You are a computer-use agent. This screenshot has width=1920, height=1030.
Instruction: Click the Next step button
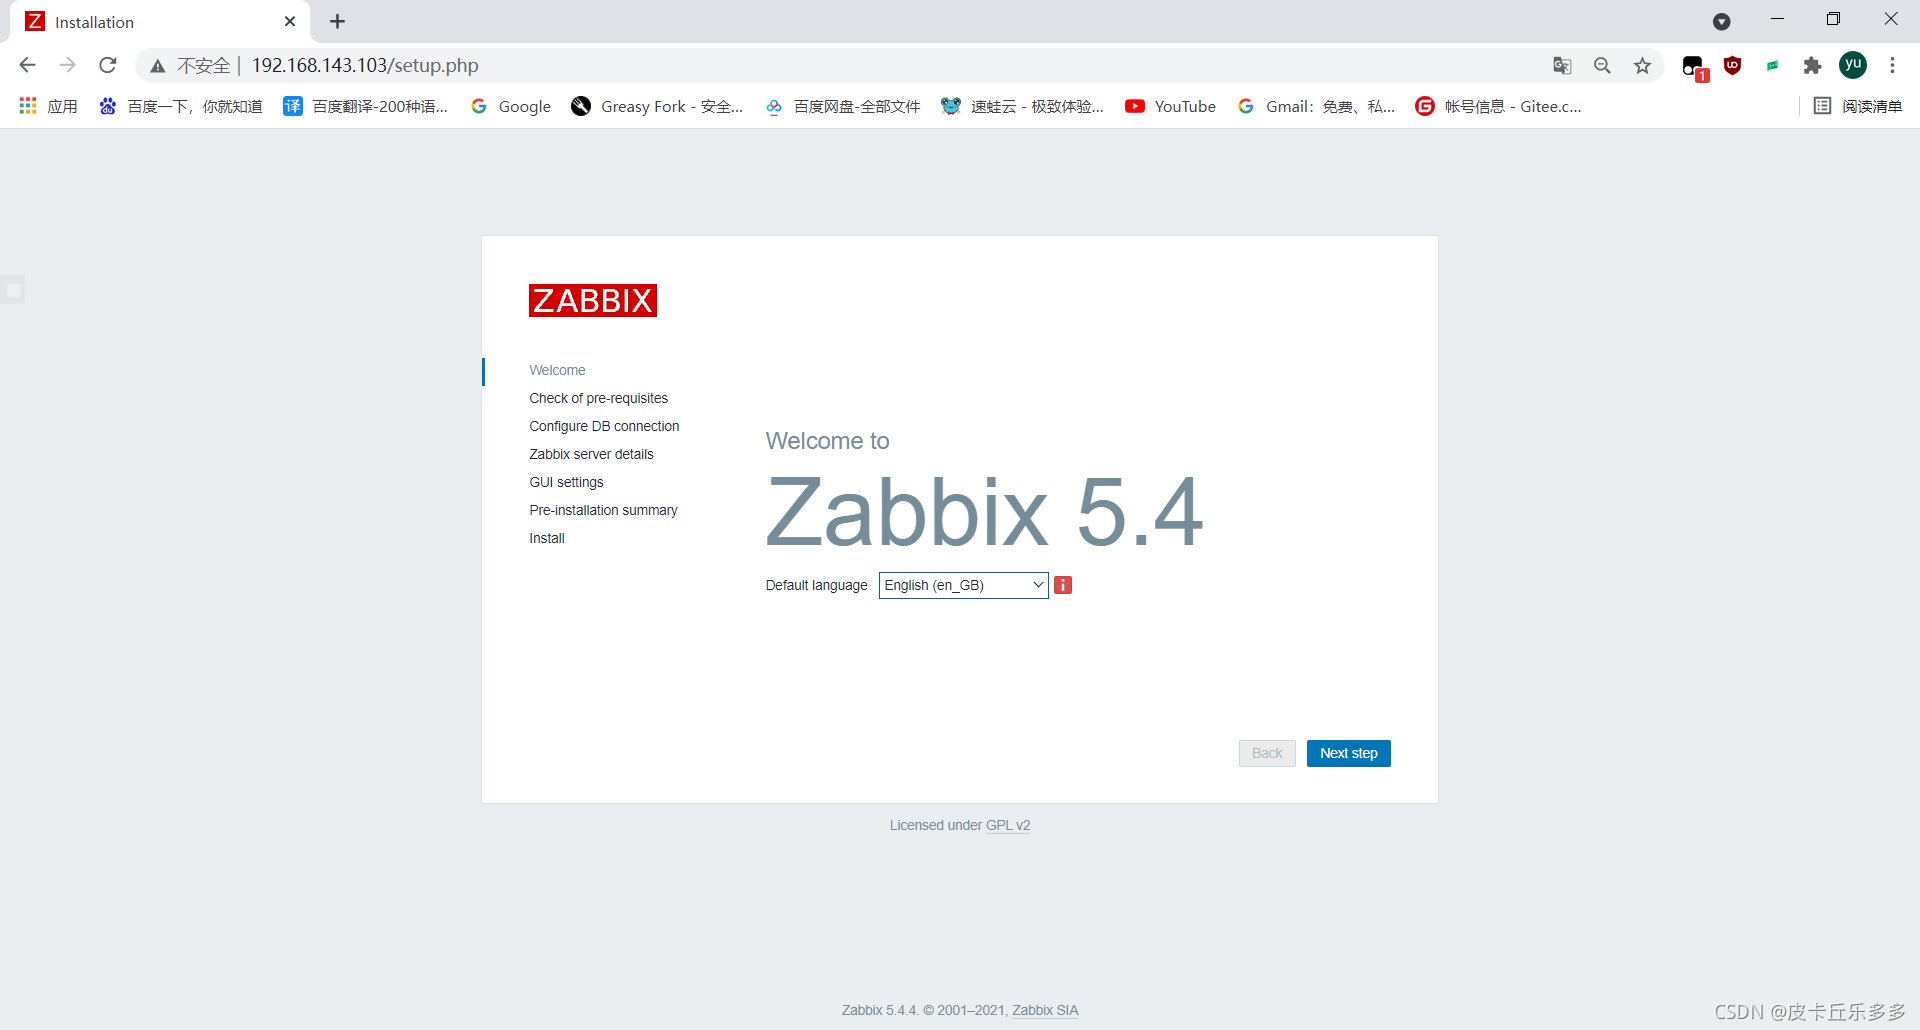(x=1348, y=753)
